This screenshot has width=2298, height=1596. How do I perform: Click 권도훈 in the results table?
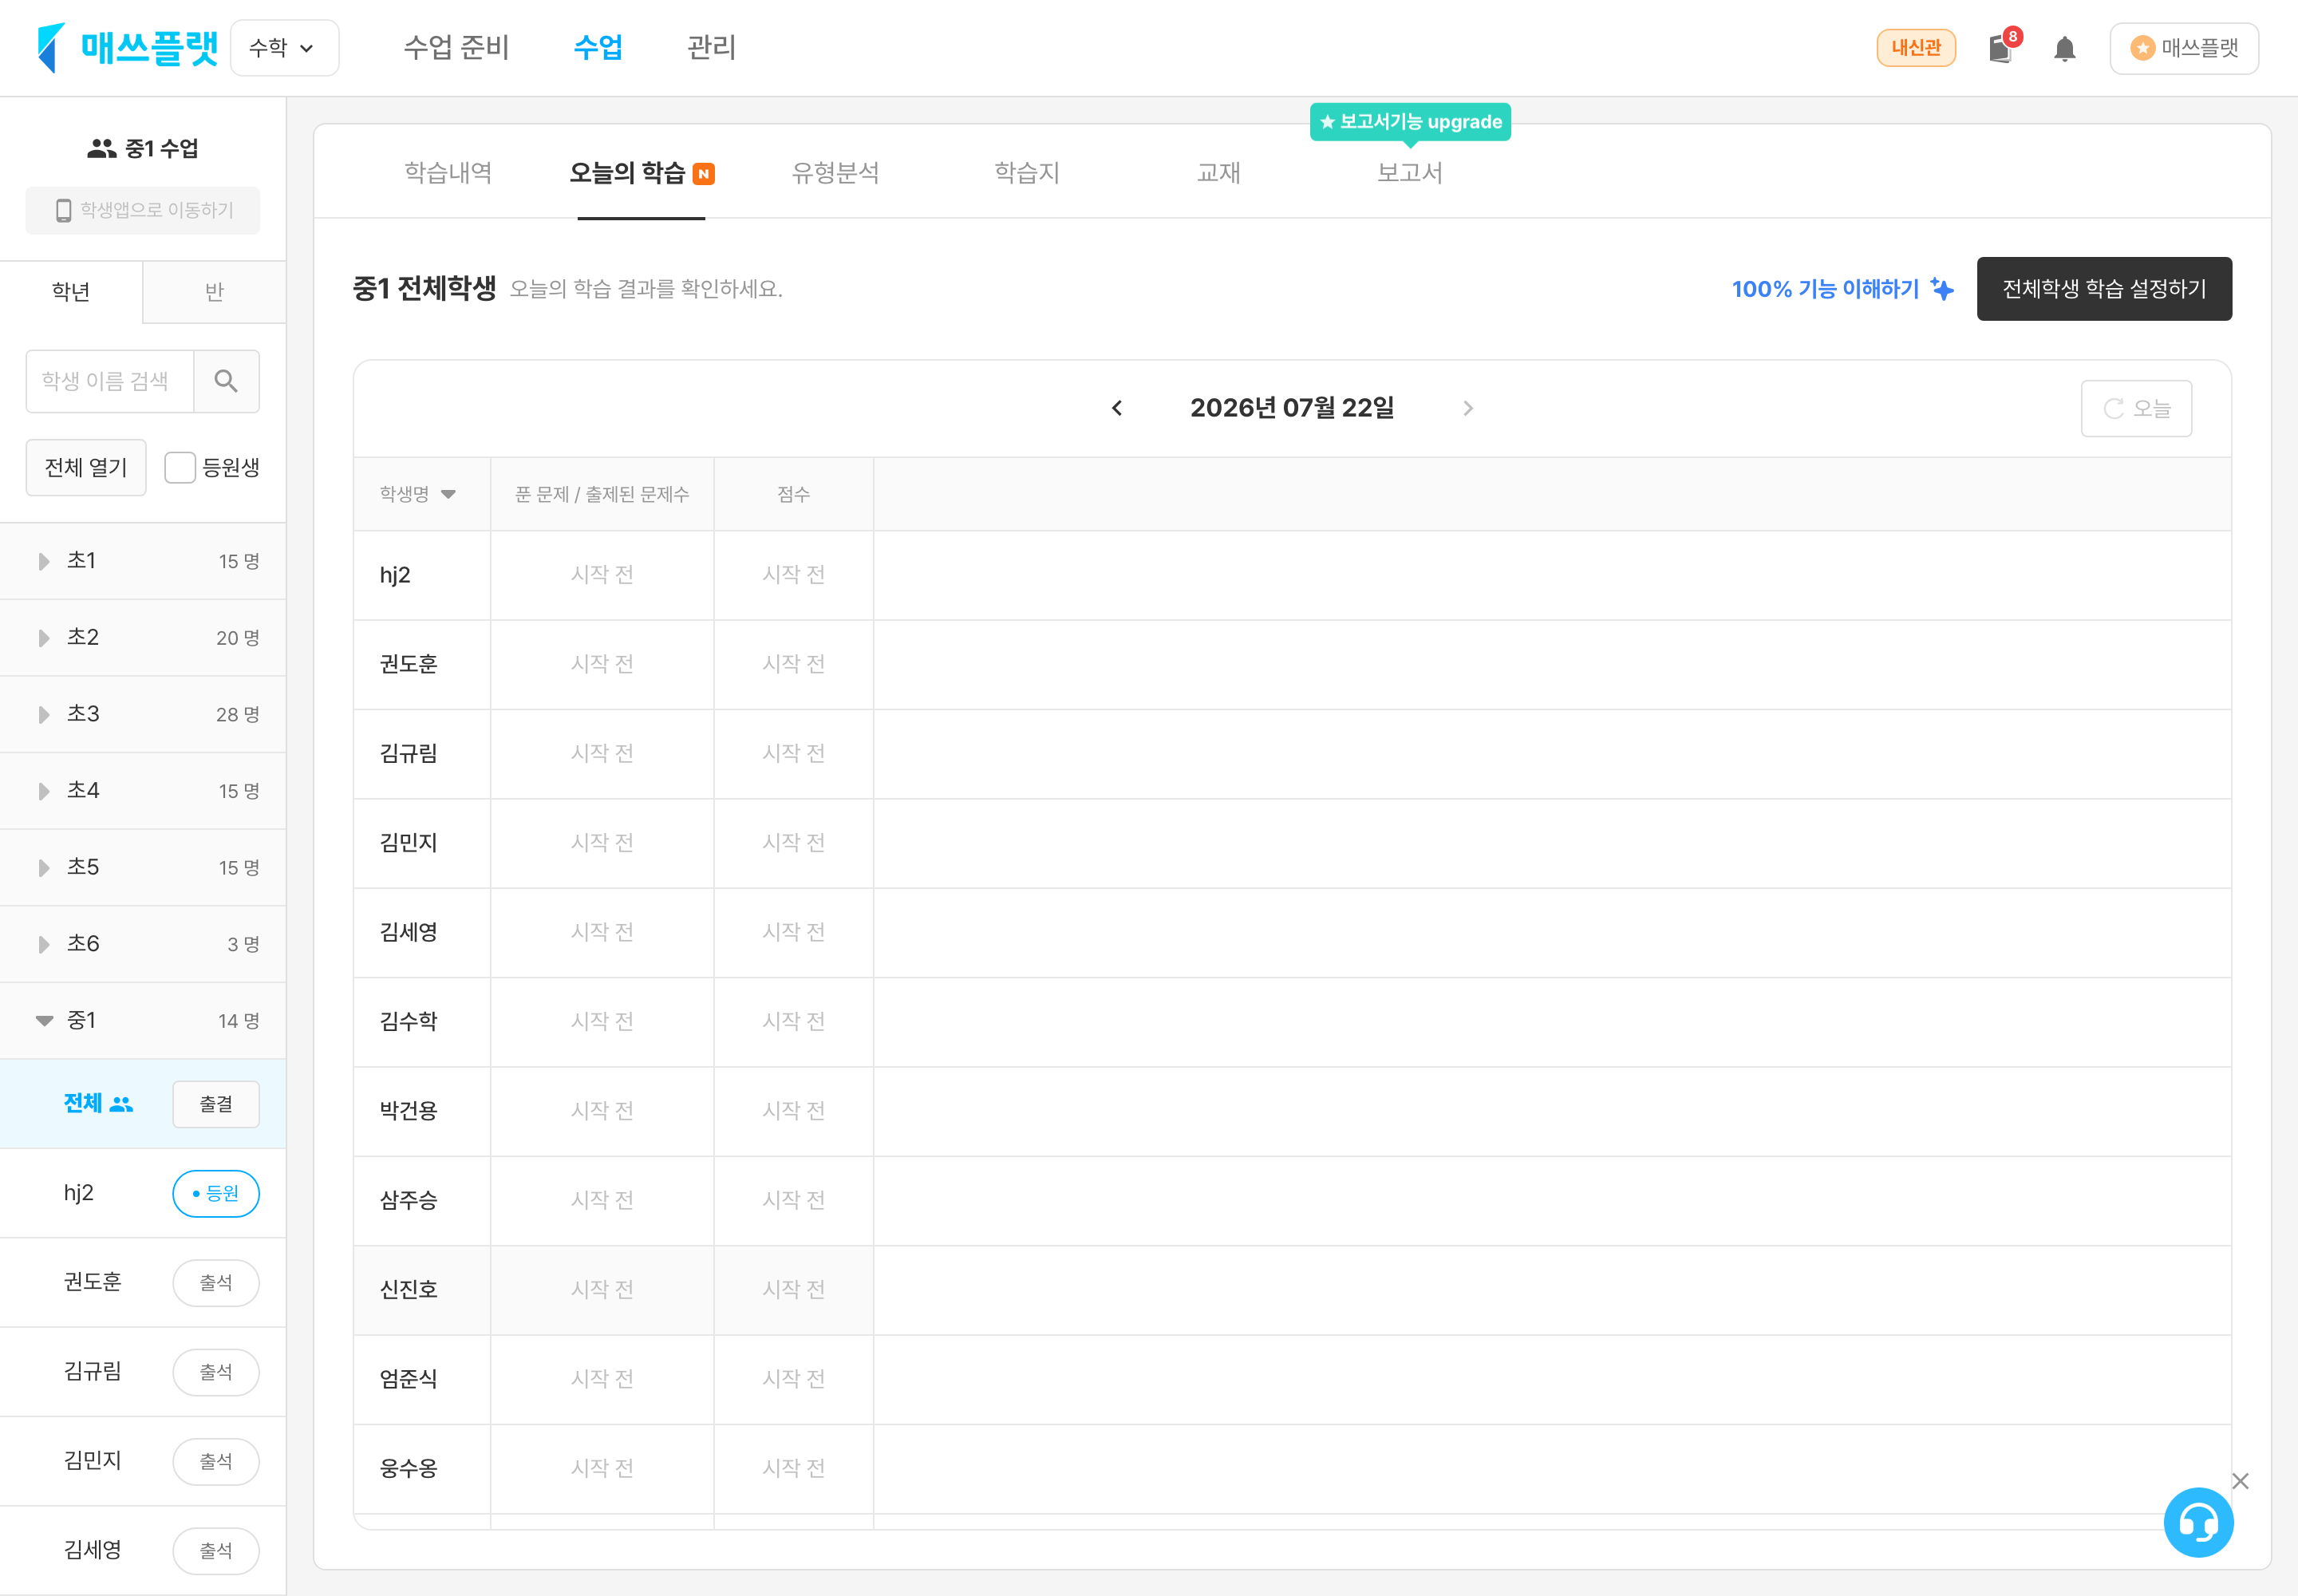click(x=408, y=664)
